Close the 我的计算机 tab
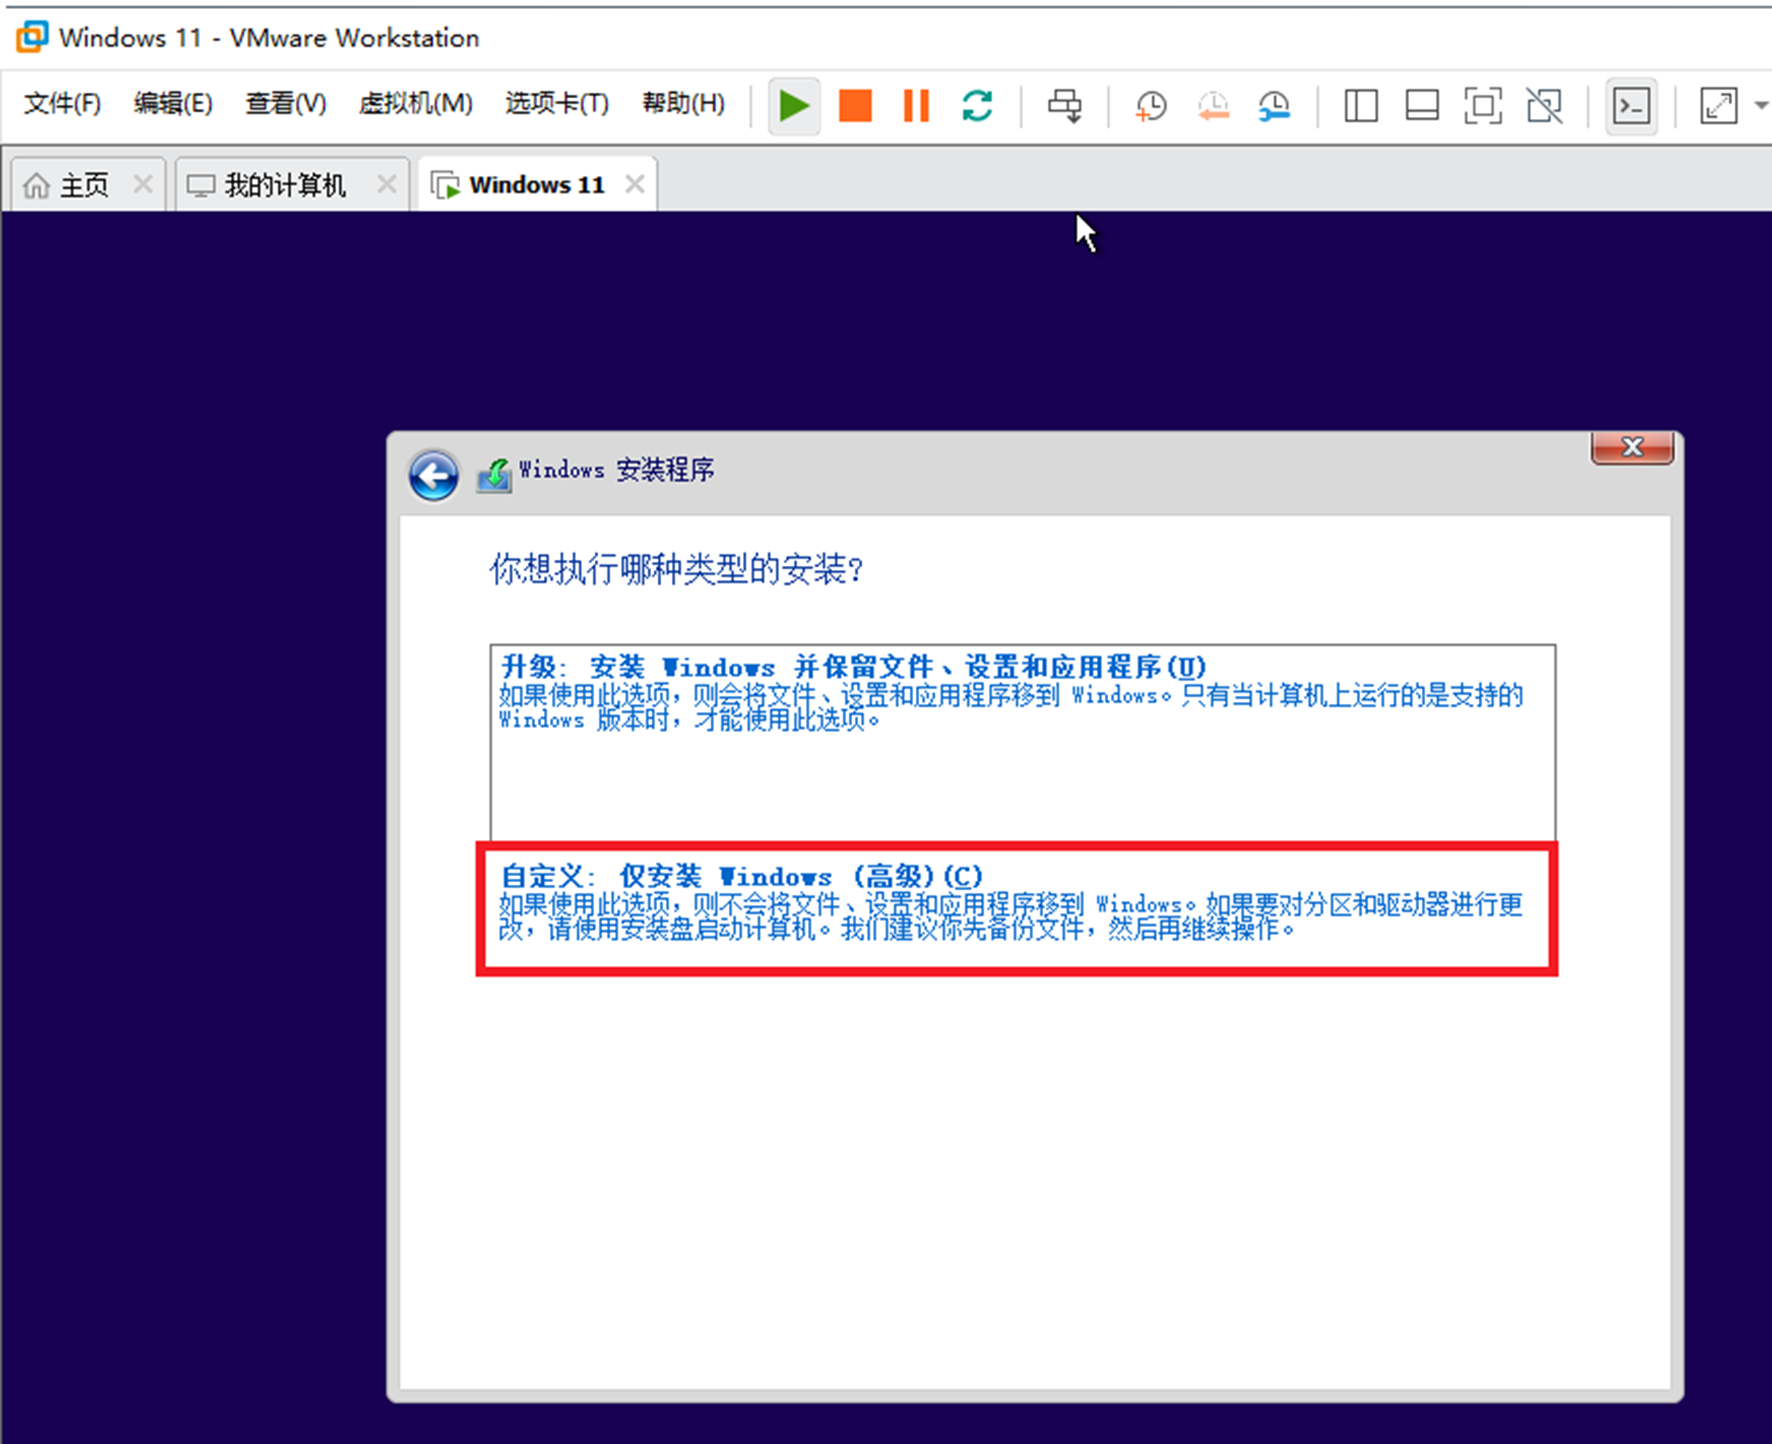Image resolution: width=1772 pixels, height=1444 pixels. click(387, 184)
